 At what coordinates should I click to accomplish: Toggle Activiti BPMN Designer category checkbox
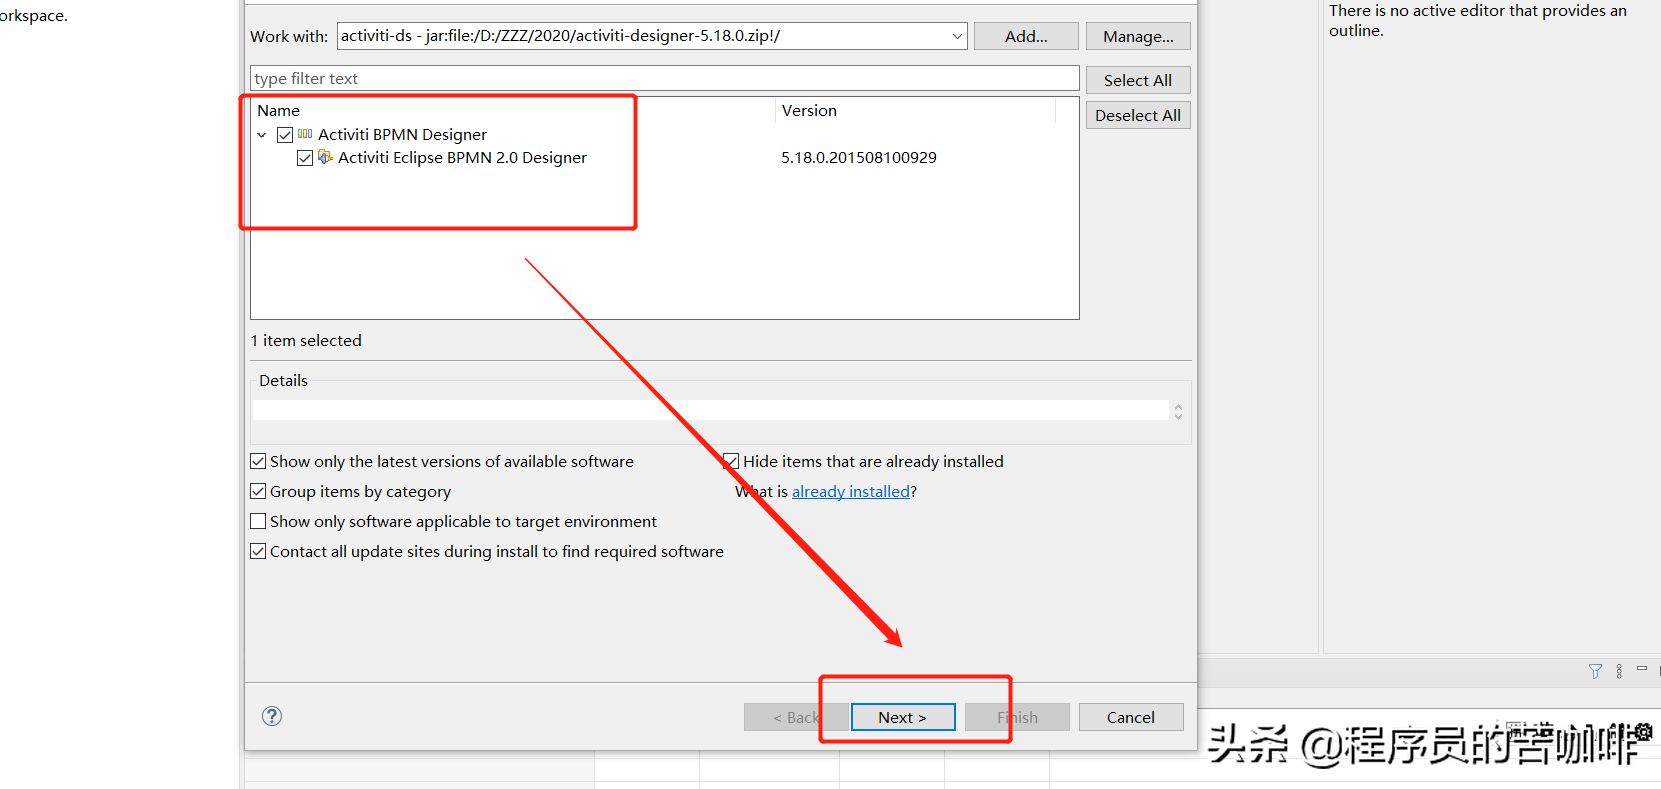click(285, 134)
